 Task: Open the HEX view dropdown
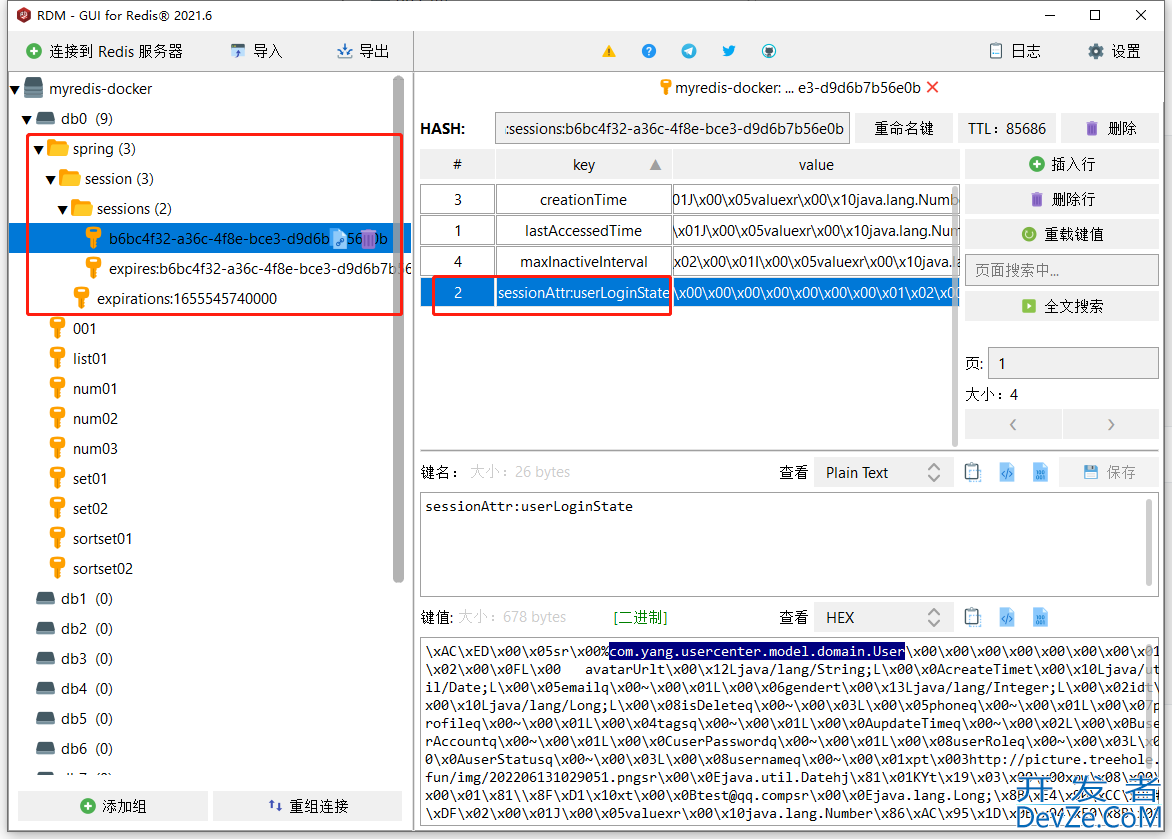[x=883, y=618]
